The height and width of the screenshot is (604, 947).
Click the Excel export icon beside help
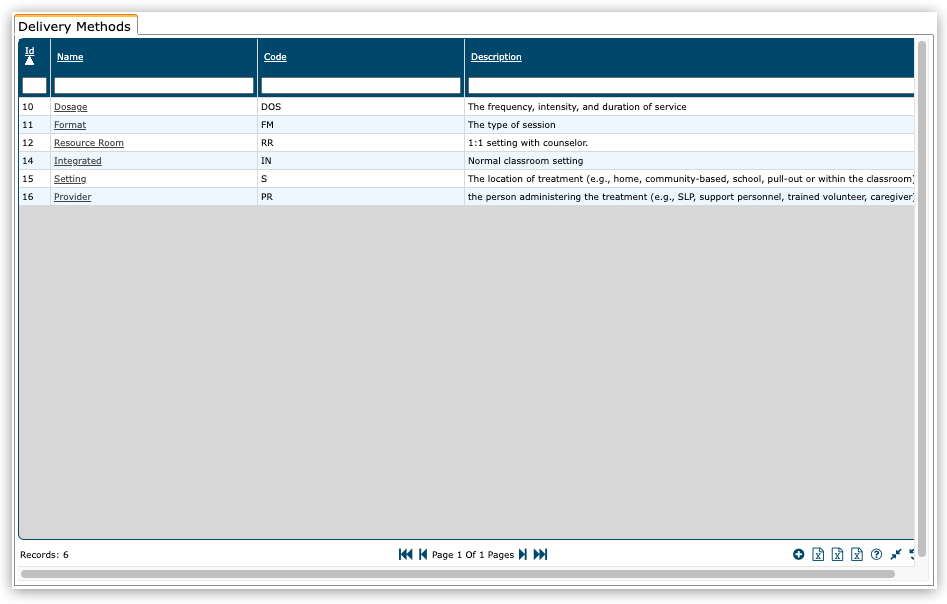click(857, 554)
